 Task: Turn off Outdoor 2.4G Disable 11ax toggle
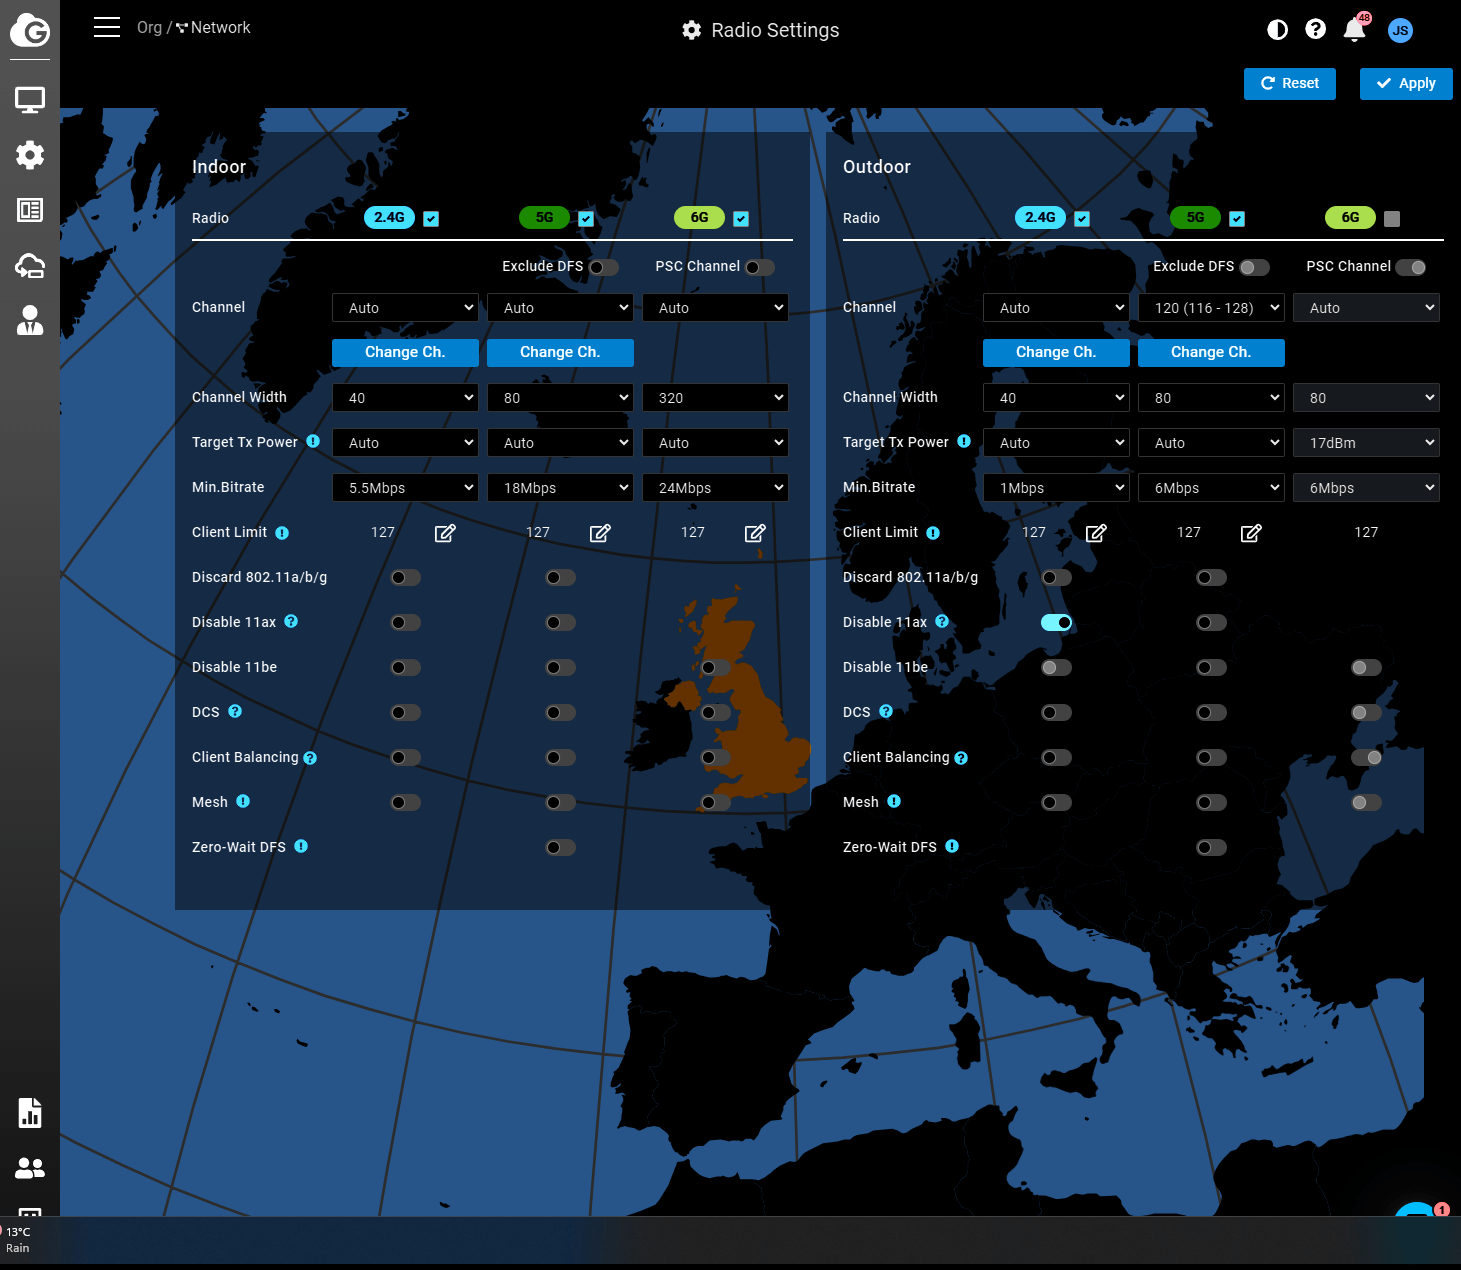pyautogui.click(x=1056, y=623)
